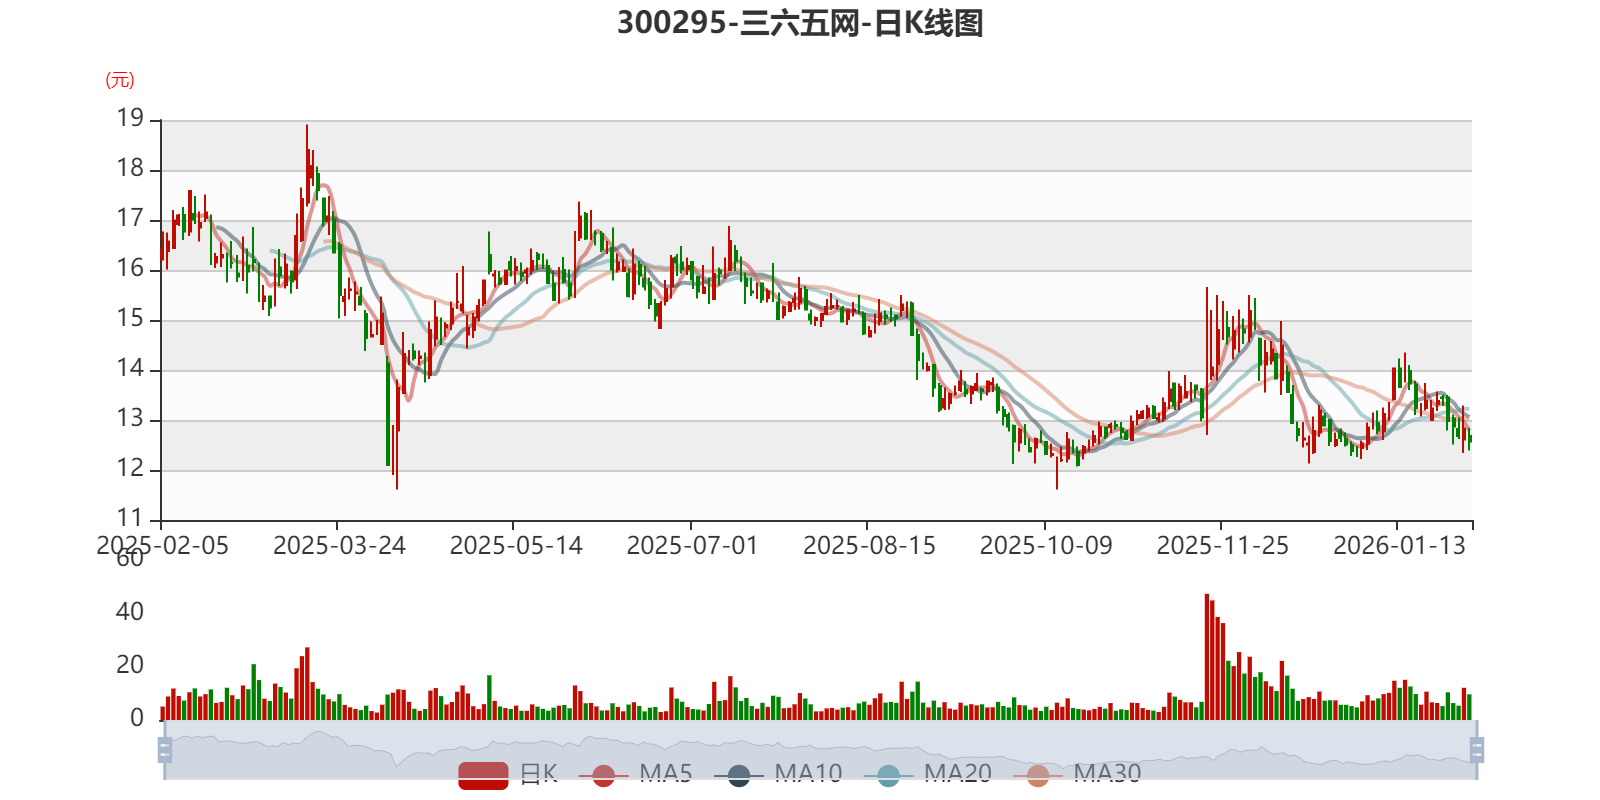Select the 2025-02-05 date label
The height and width of the screenshot is (800, 1600).
pyautogui.click(x=162, y=546)
